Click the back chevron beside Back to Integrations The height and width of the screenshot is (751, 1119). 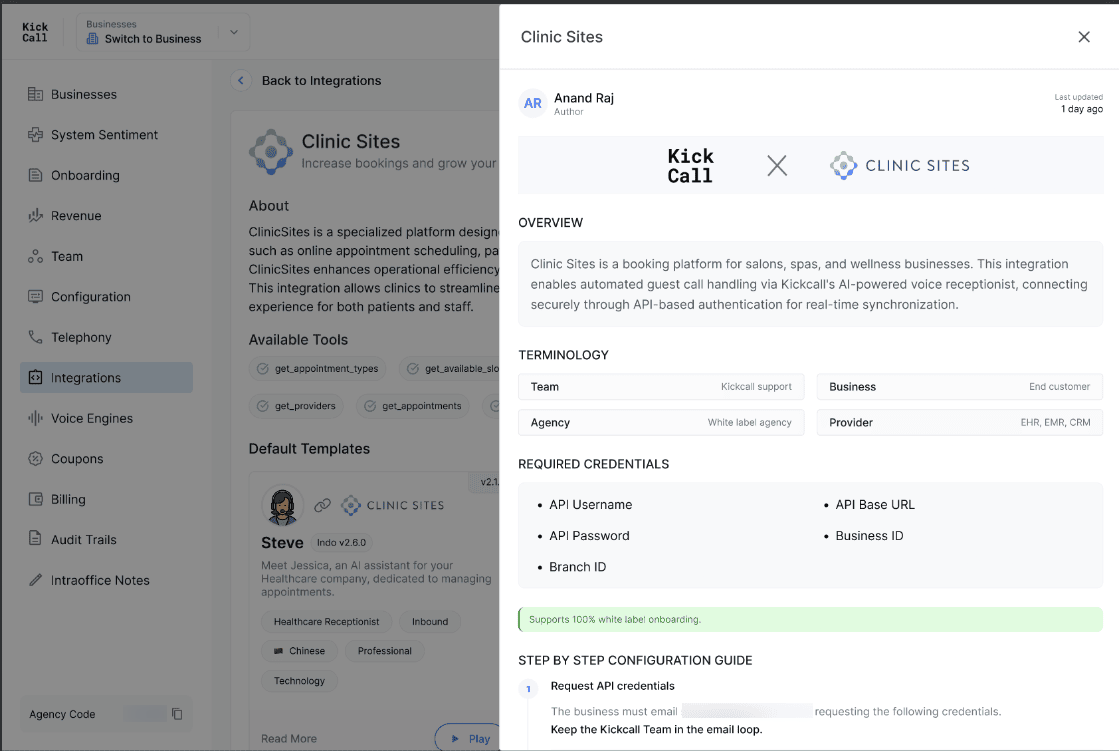tap(240, 81)
